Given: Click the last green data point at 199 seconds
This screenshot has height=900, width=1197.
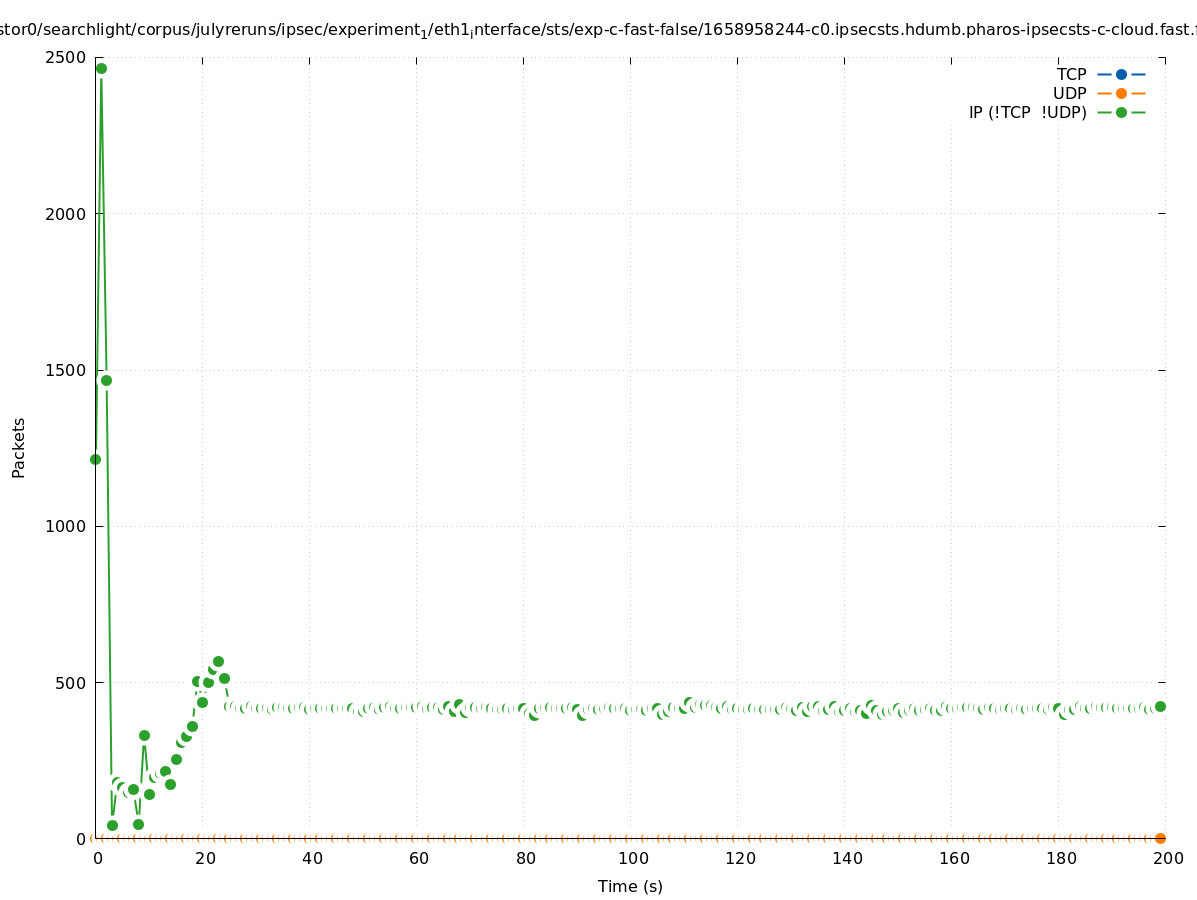Looking at the screenshot, I should (1160, 706).
